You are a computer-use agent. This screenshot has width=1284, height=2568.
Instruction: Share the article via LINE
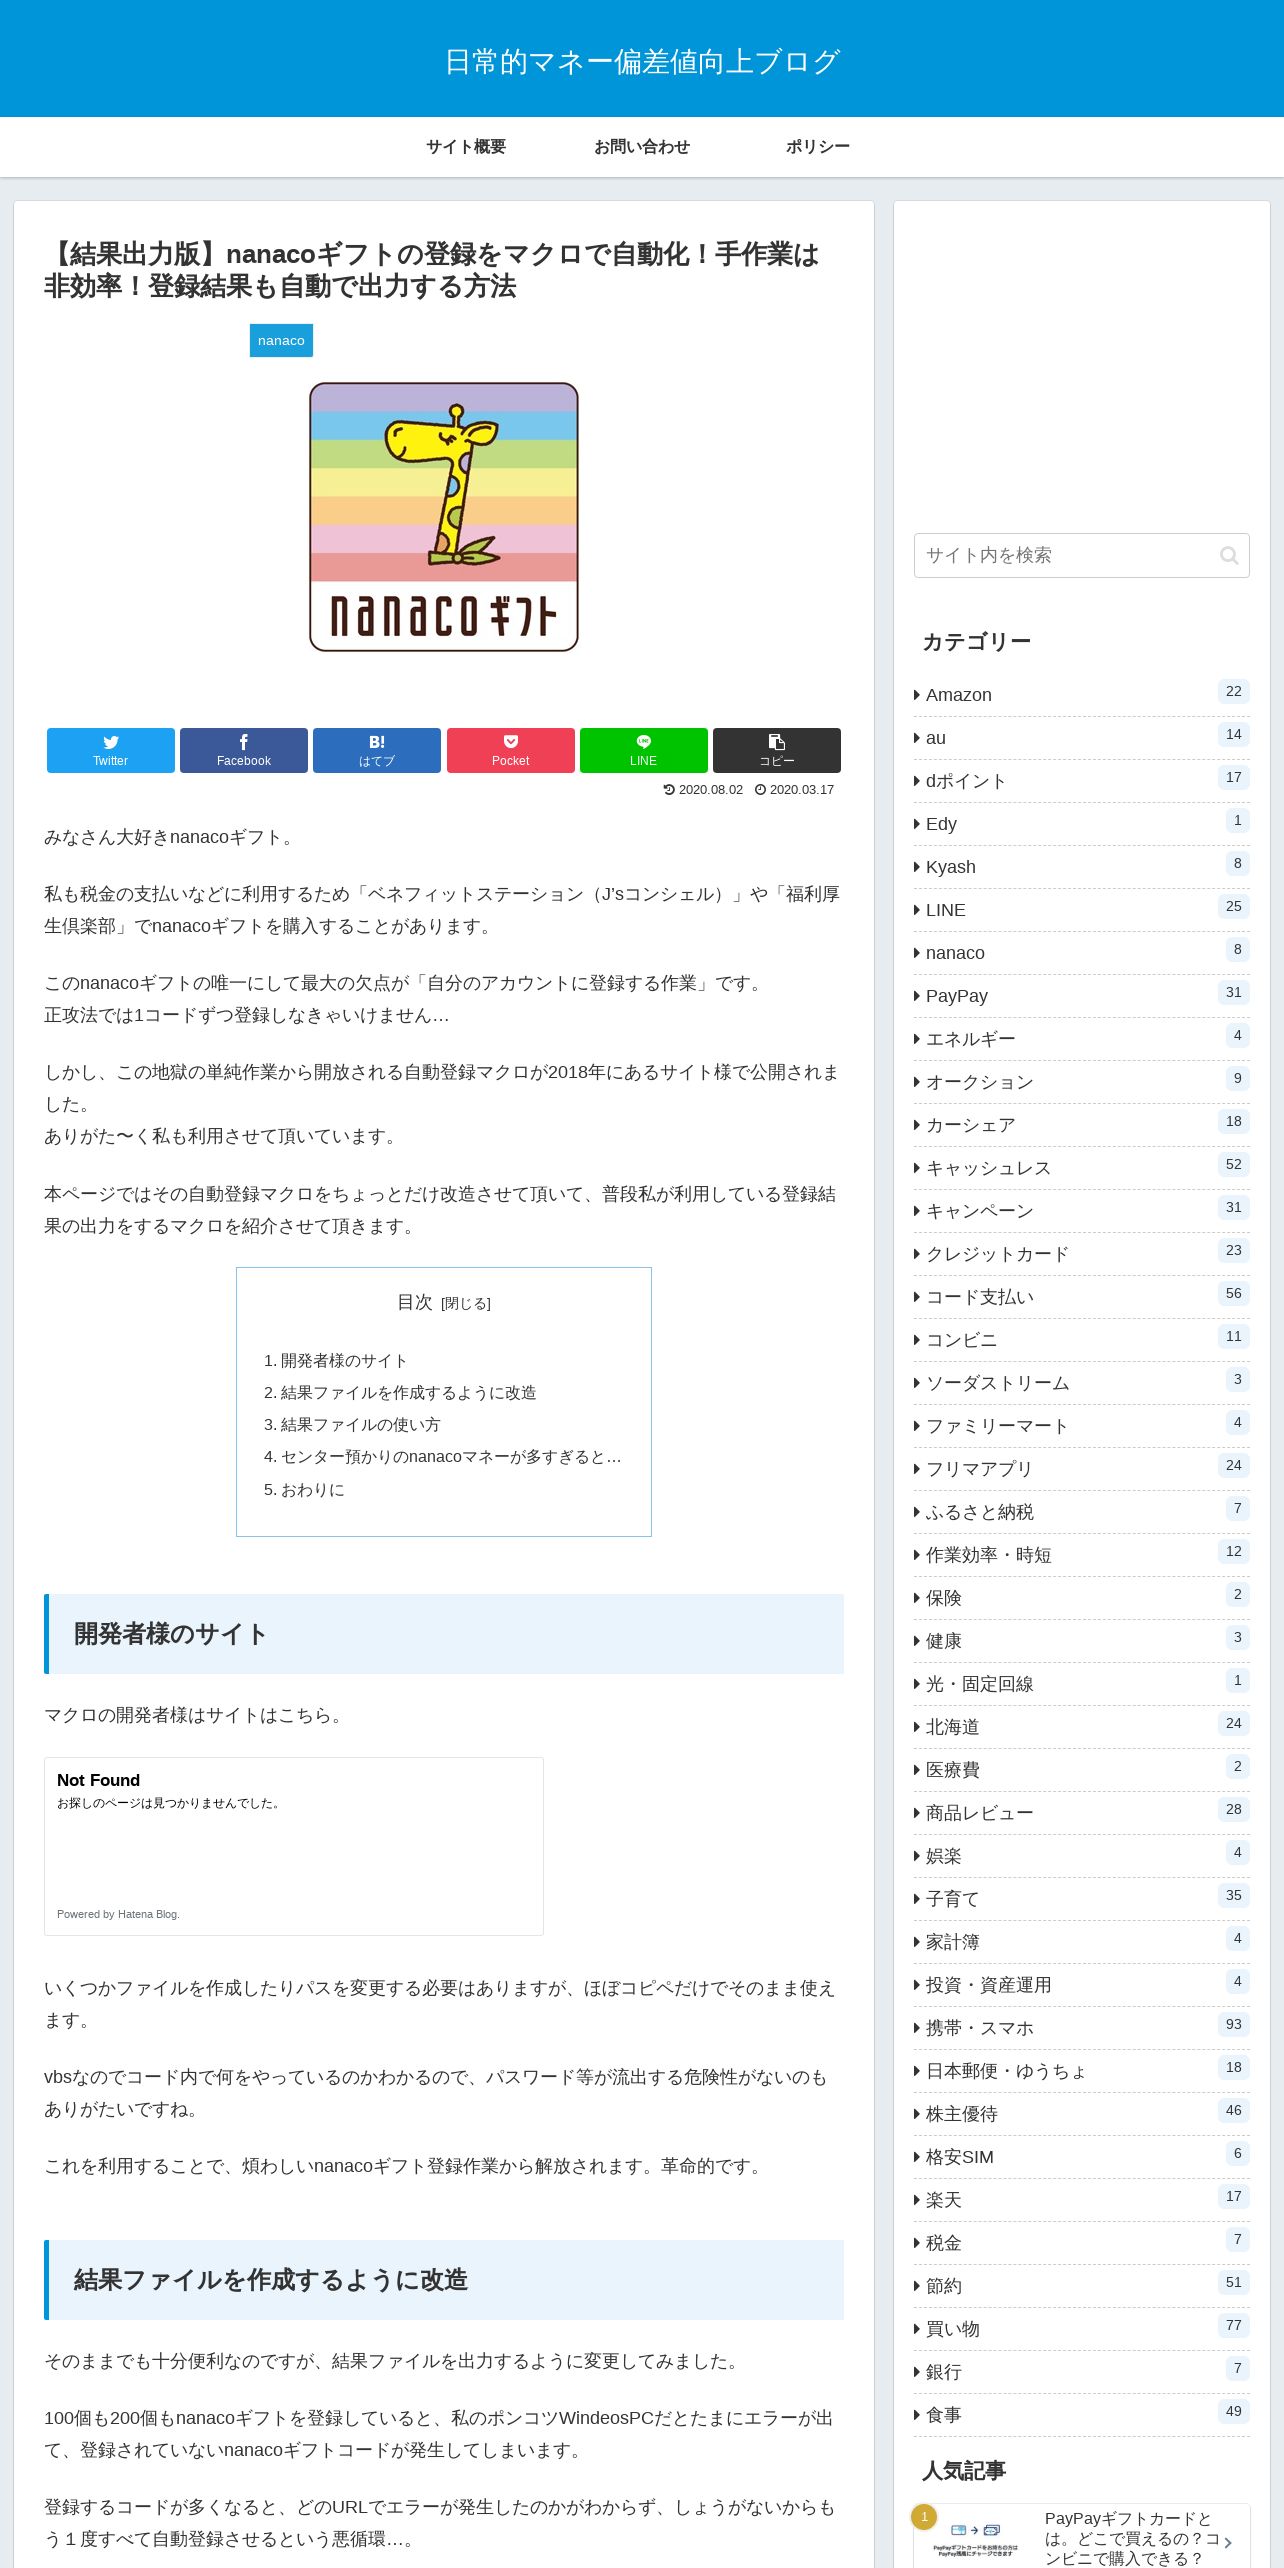[644, 750]
